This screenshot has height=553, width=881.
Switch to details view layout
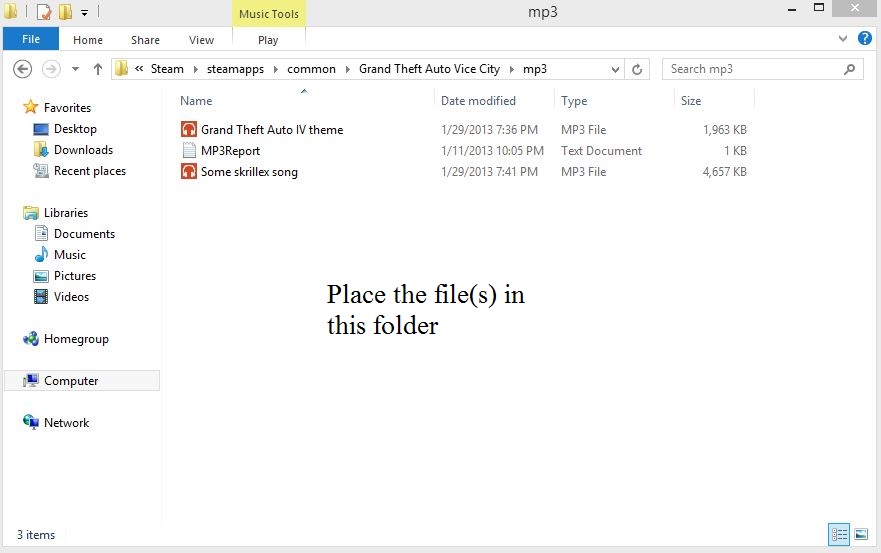point(839,535)
